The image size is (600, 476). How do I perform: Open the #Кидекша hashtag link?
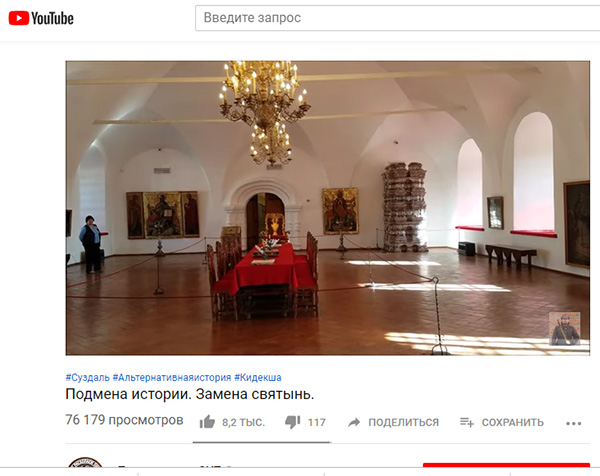258,378
